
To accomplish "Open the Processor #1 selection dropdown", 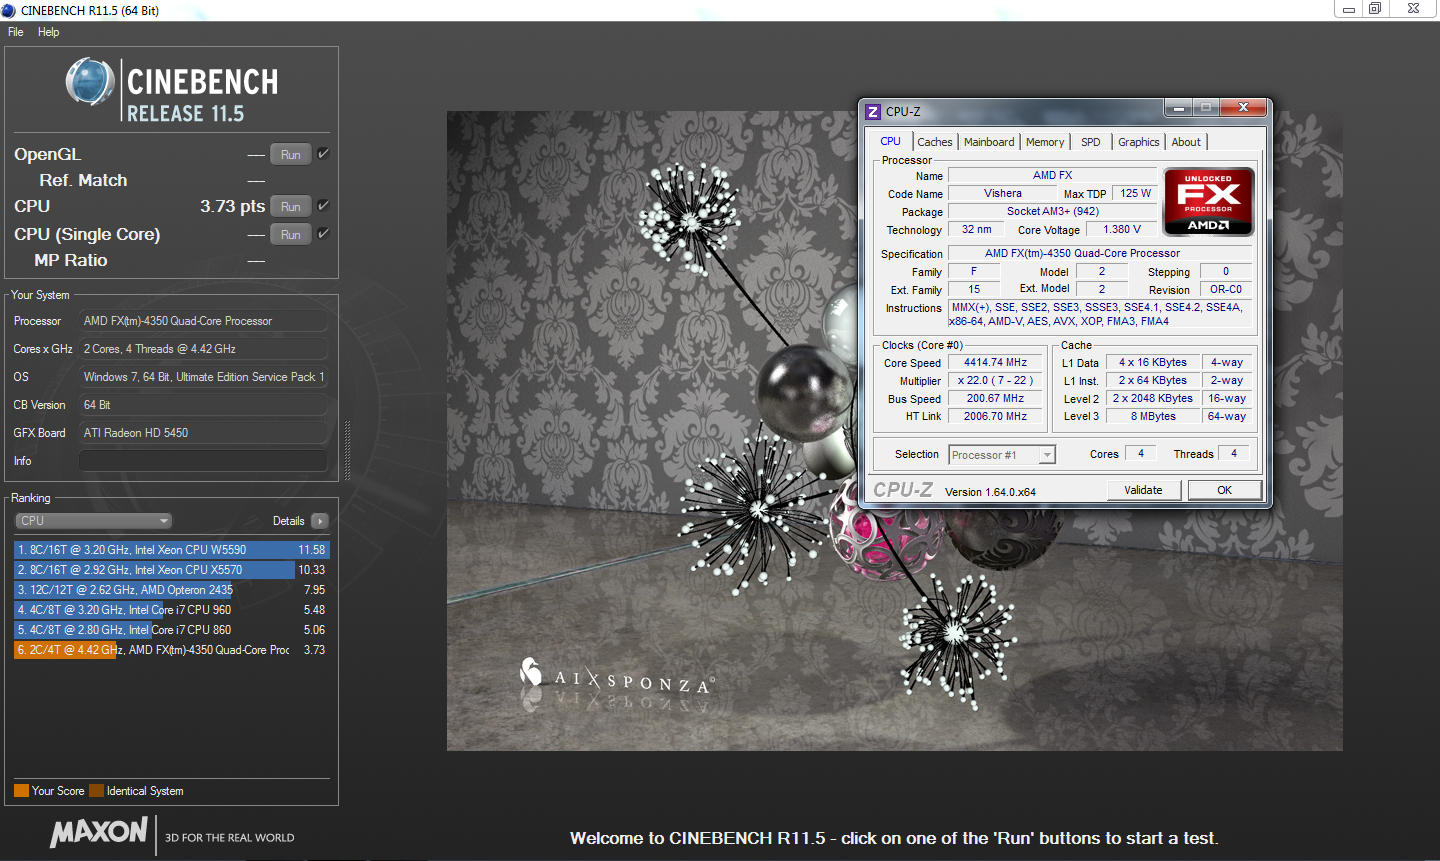I will [1001, 455].
